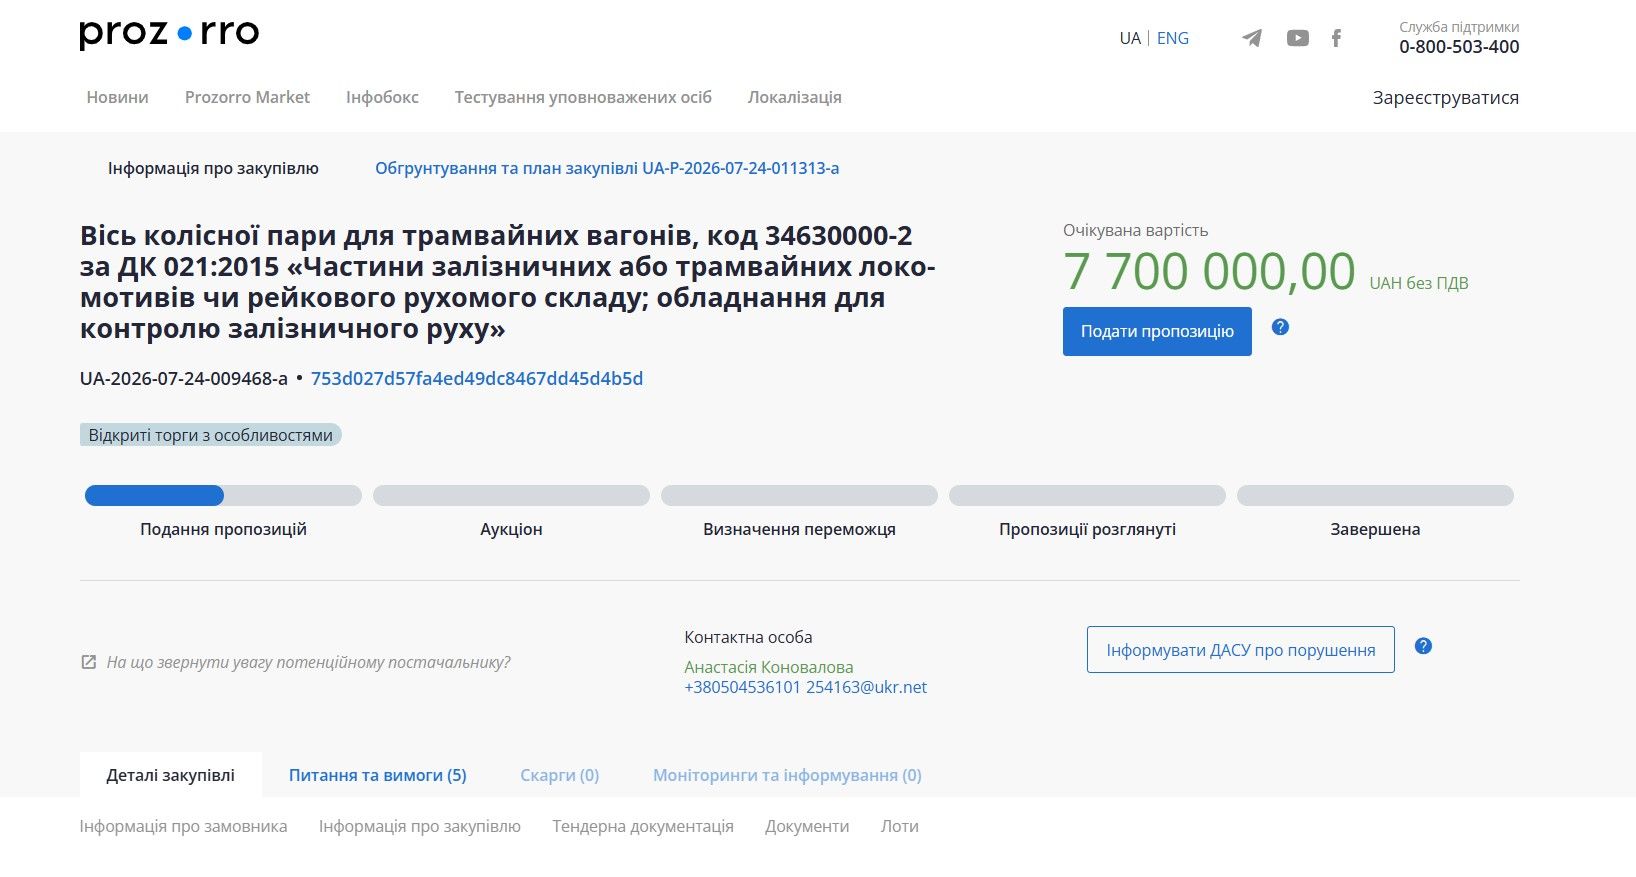Open the Новини menu item
1636x877 pixels.
coord(117,97)
